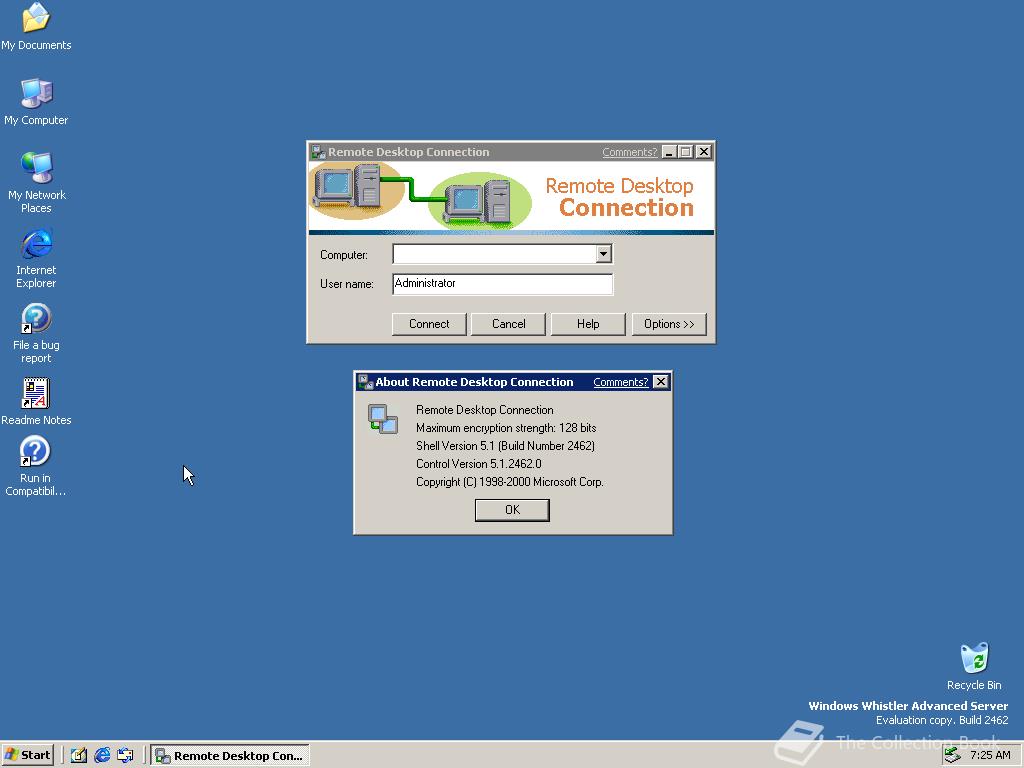Click the User name input field
The width and height of the screenshot is (1024, 768).
click(x=502, y=283)
